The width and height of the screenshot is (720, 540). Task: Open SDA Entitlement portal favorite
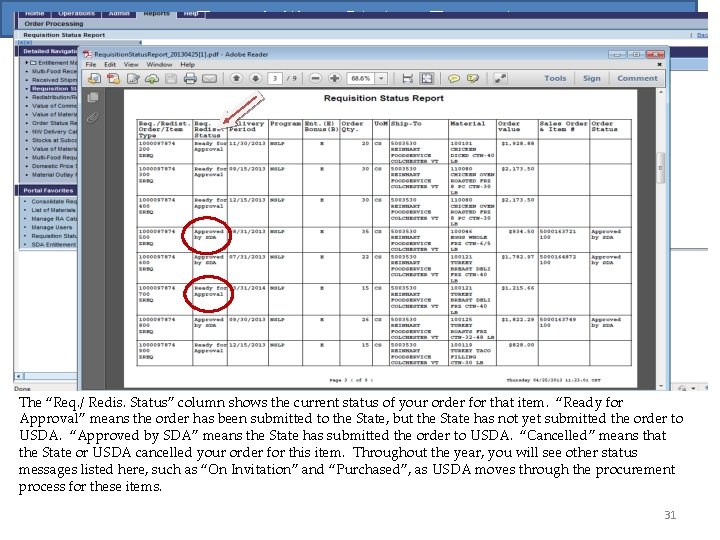coord(54,245)
